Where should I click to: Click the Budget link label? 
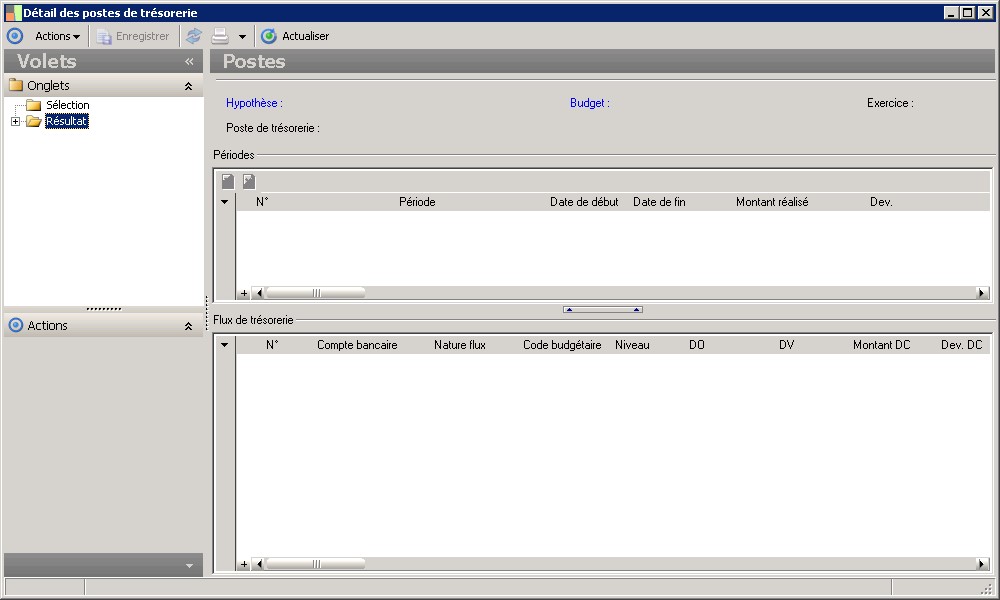(x=589, y=103)
